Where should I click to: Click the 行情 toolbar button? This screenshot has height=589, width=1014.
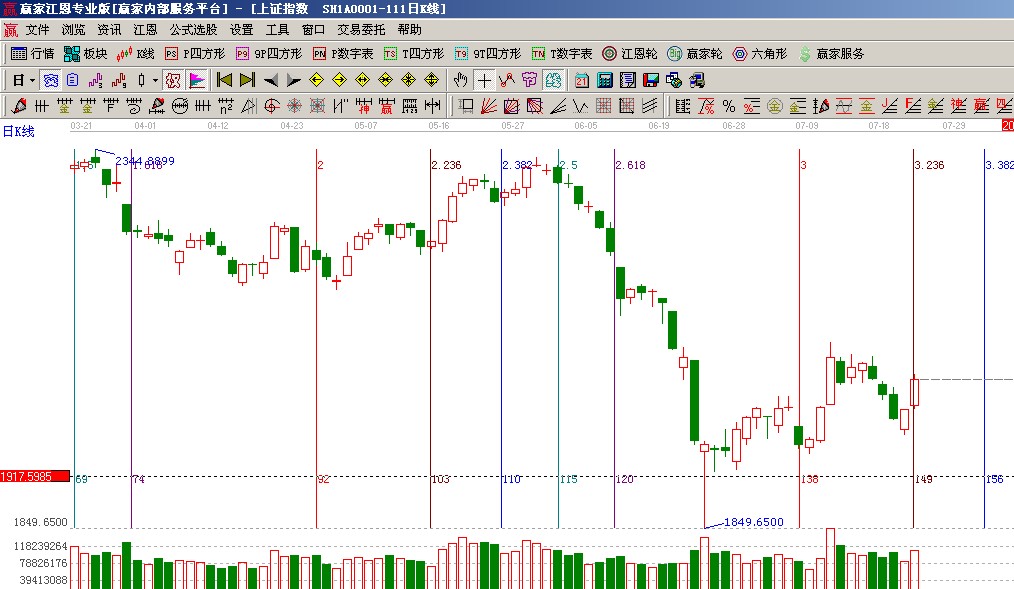tap(33, 53)
